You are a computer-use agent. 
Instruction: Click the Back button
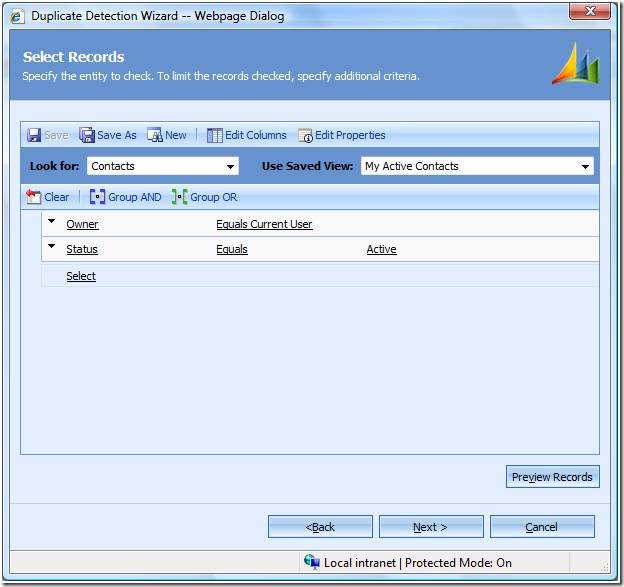[320, 527]
